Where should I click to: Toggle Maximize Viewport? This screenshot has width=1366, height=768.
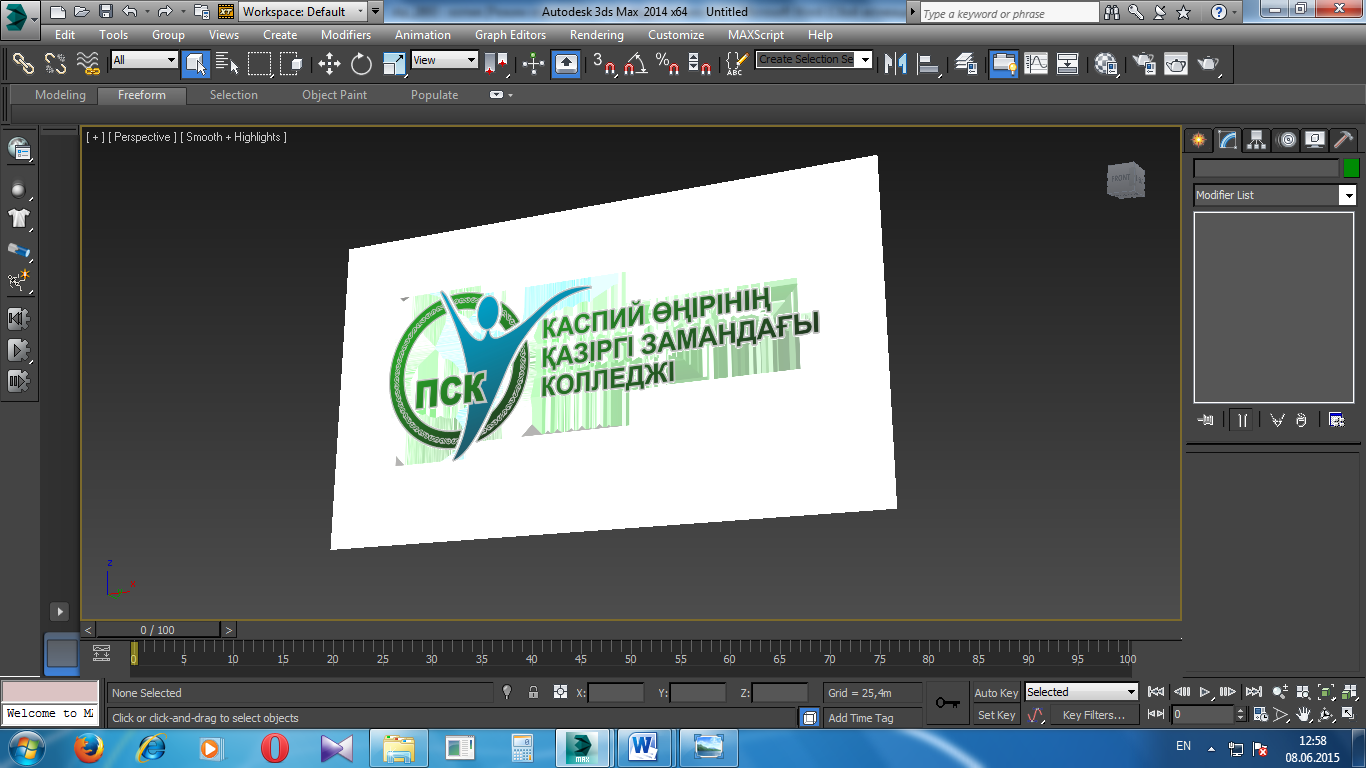click(x=1348, y=715)
